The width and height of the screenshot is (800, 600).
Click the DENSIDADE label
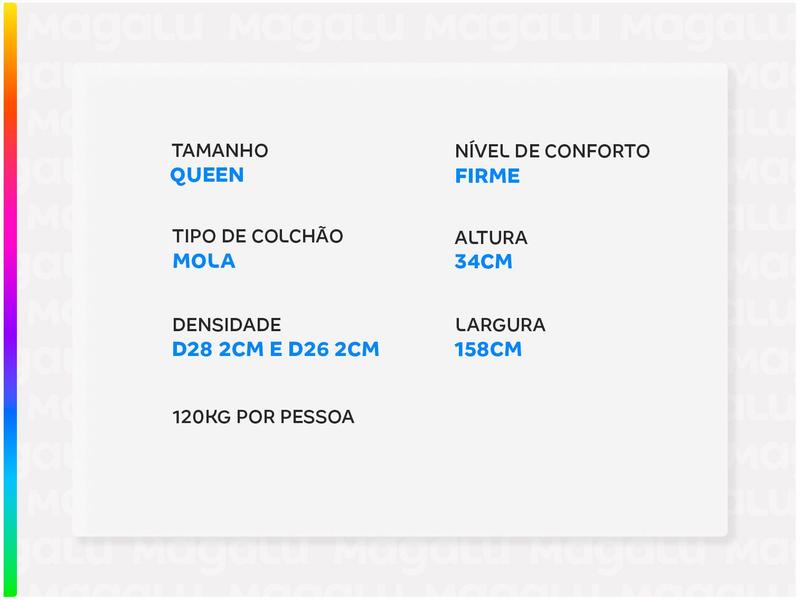[226, 325]
